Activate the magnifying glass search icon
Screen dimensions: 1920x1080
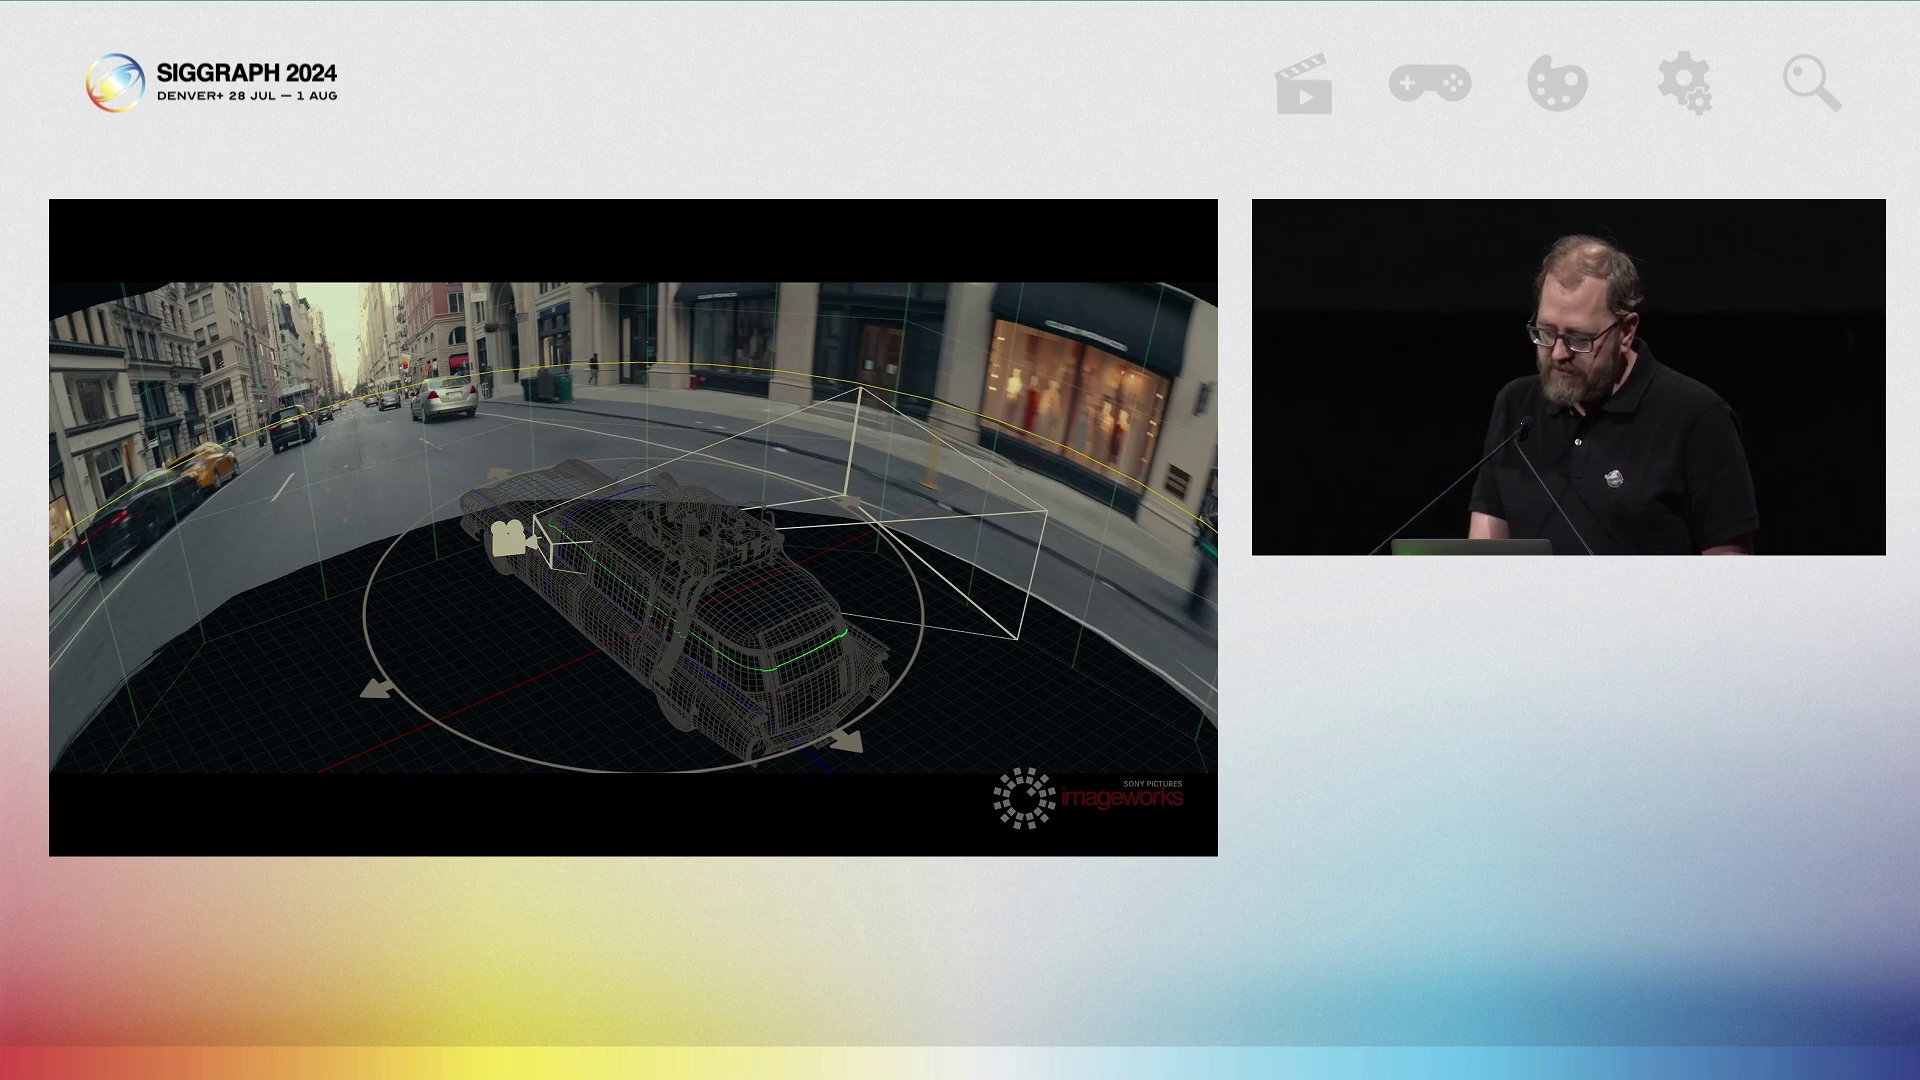(x=1811, y=84)
